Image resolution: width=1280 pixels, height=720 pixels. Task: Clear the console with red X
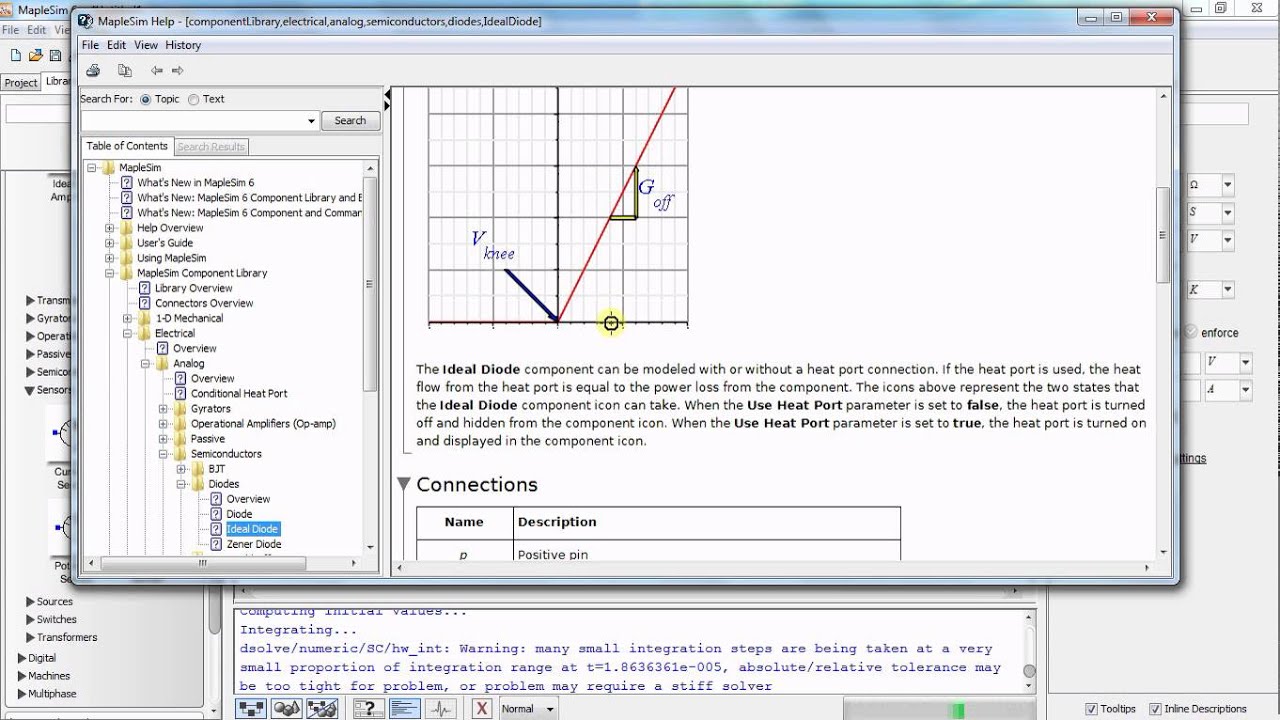pyautogui.click(x=482, y=708)
